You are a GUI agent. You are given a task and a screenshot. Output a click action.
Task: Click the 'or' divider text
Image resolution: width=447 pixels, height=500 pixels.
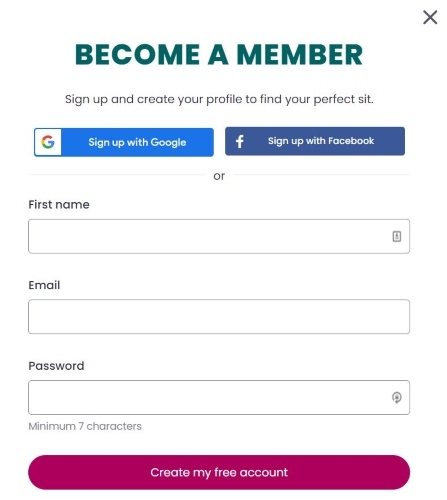click(219, 176)
